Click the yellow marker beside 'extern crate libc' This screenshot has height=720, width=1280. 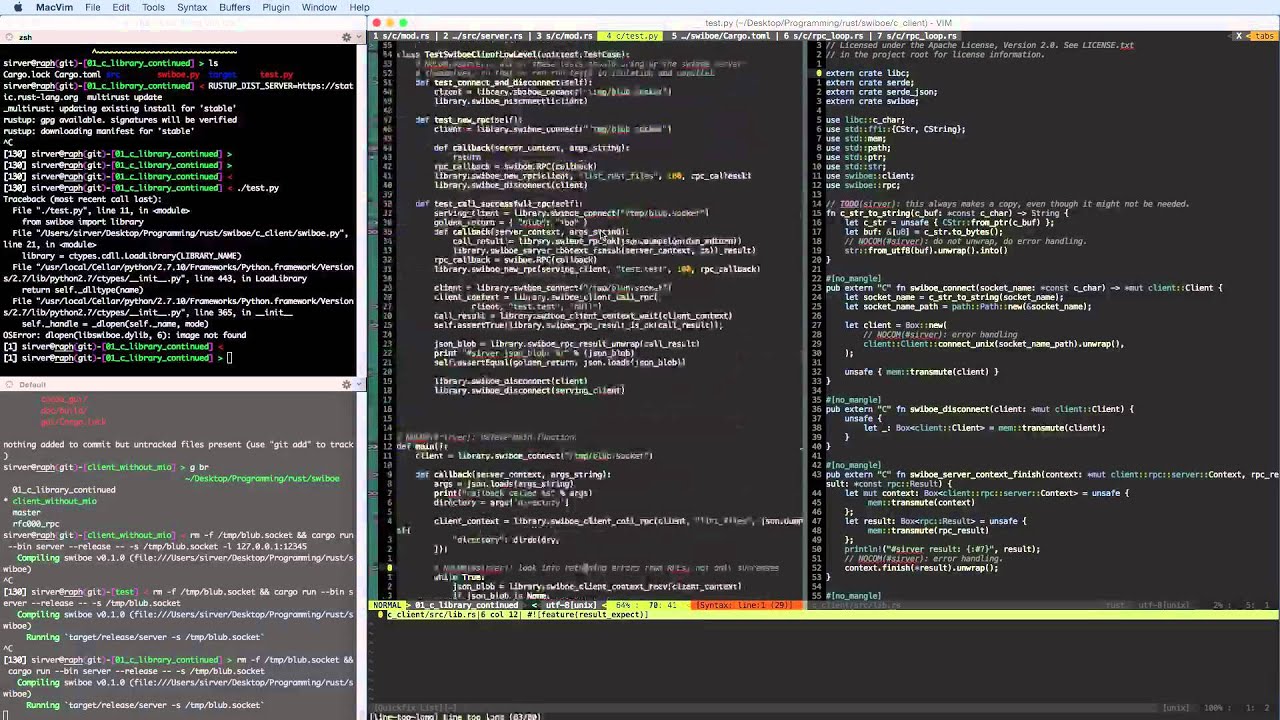click(818, 73)
